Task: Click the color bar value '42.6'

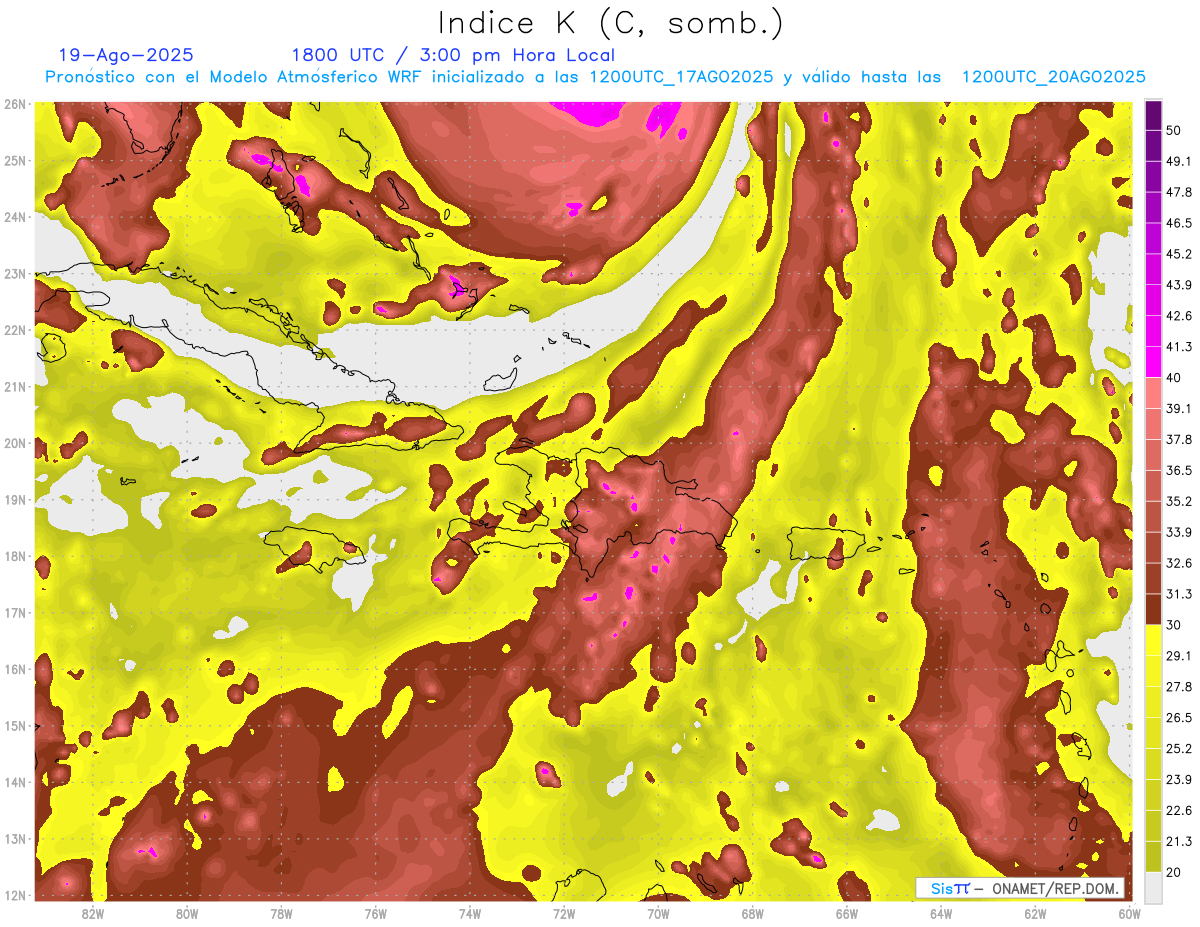Action: tap(1179, 316)
